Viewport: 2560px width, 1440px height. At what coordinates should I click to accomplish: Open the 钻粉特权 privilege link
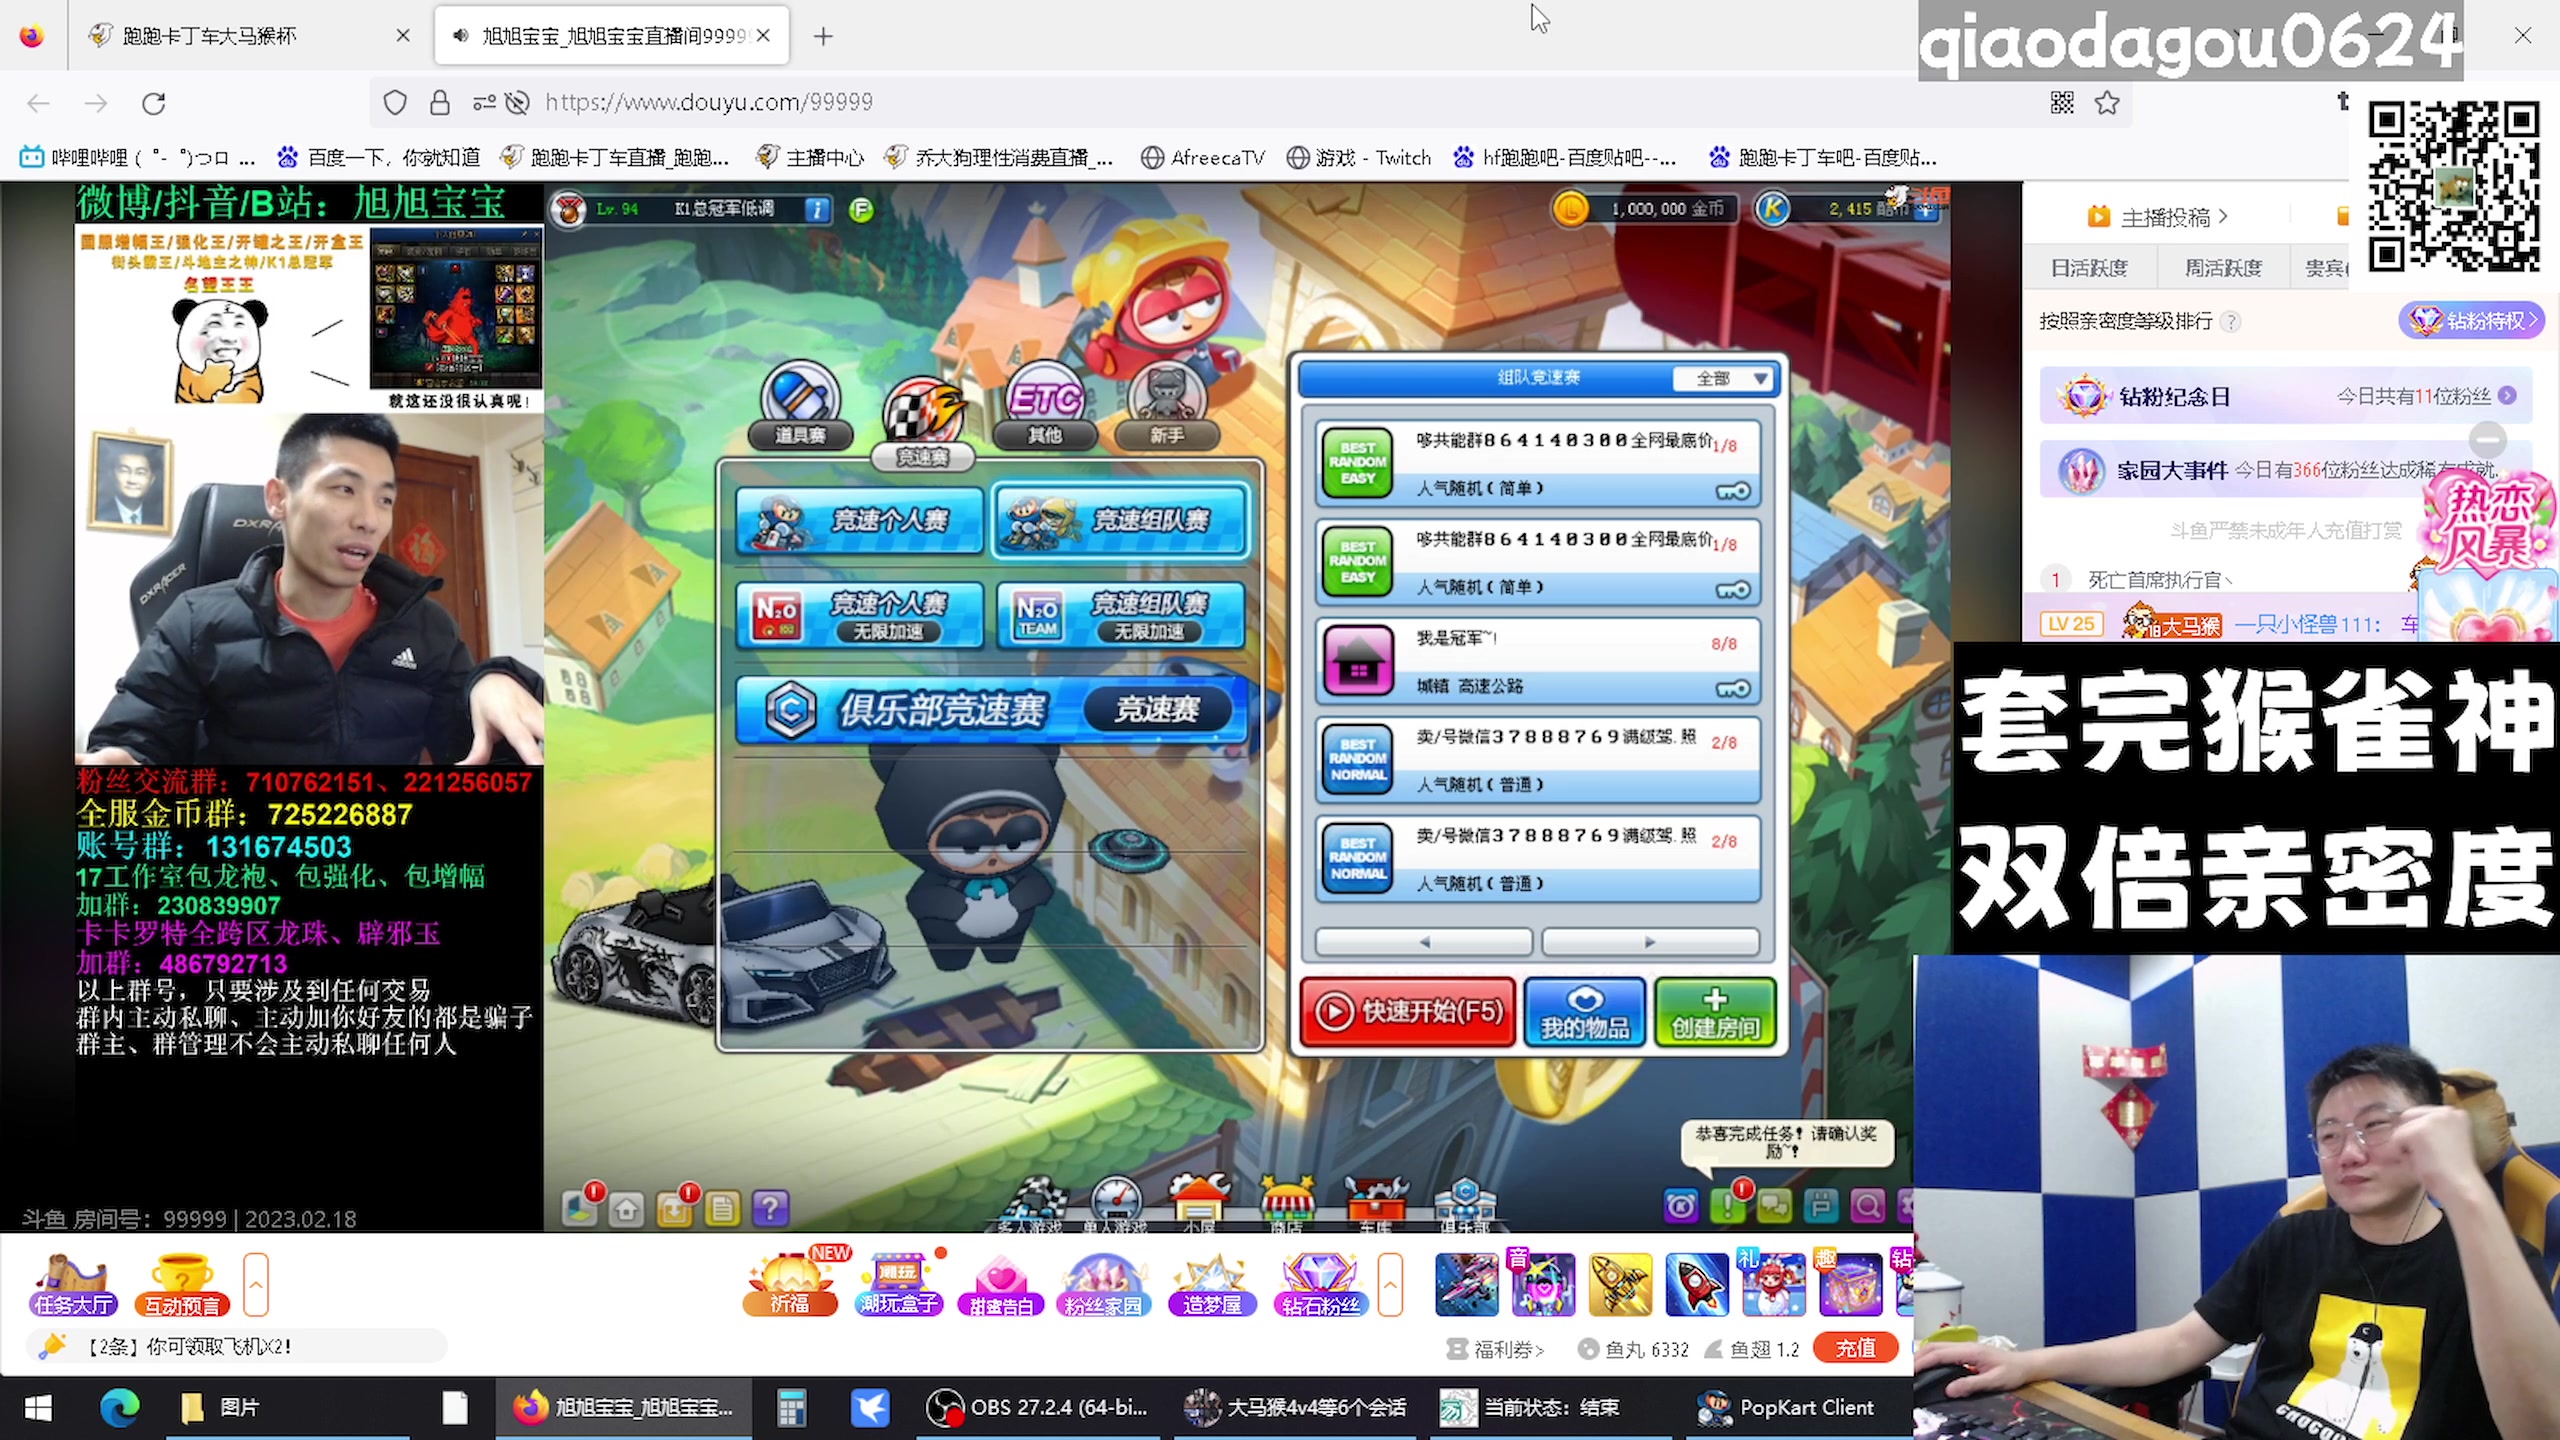[x=2472, y=321]
